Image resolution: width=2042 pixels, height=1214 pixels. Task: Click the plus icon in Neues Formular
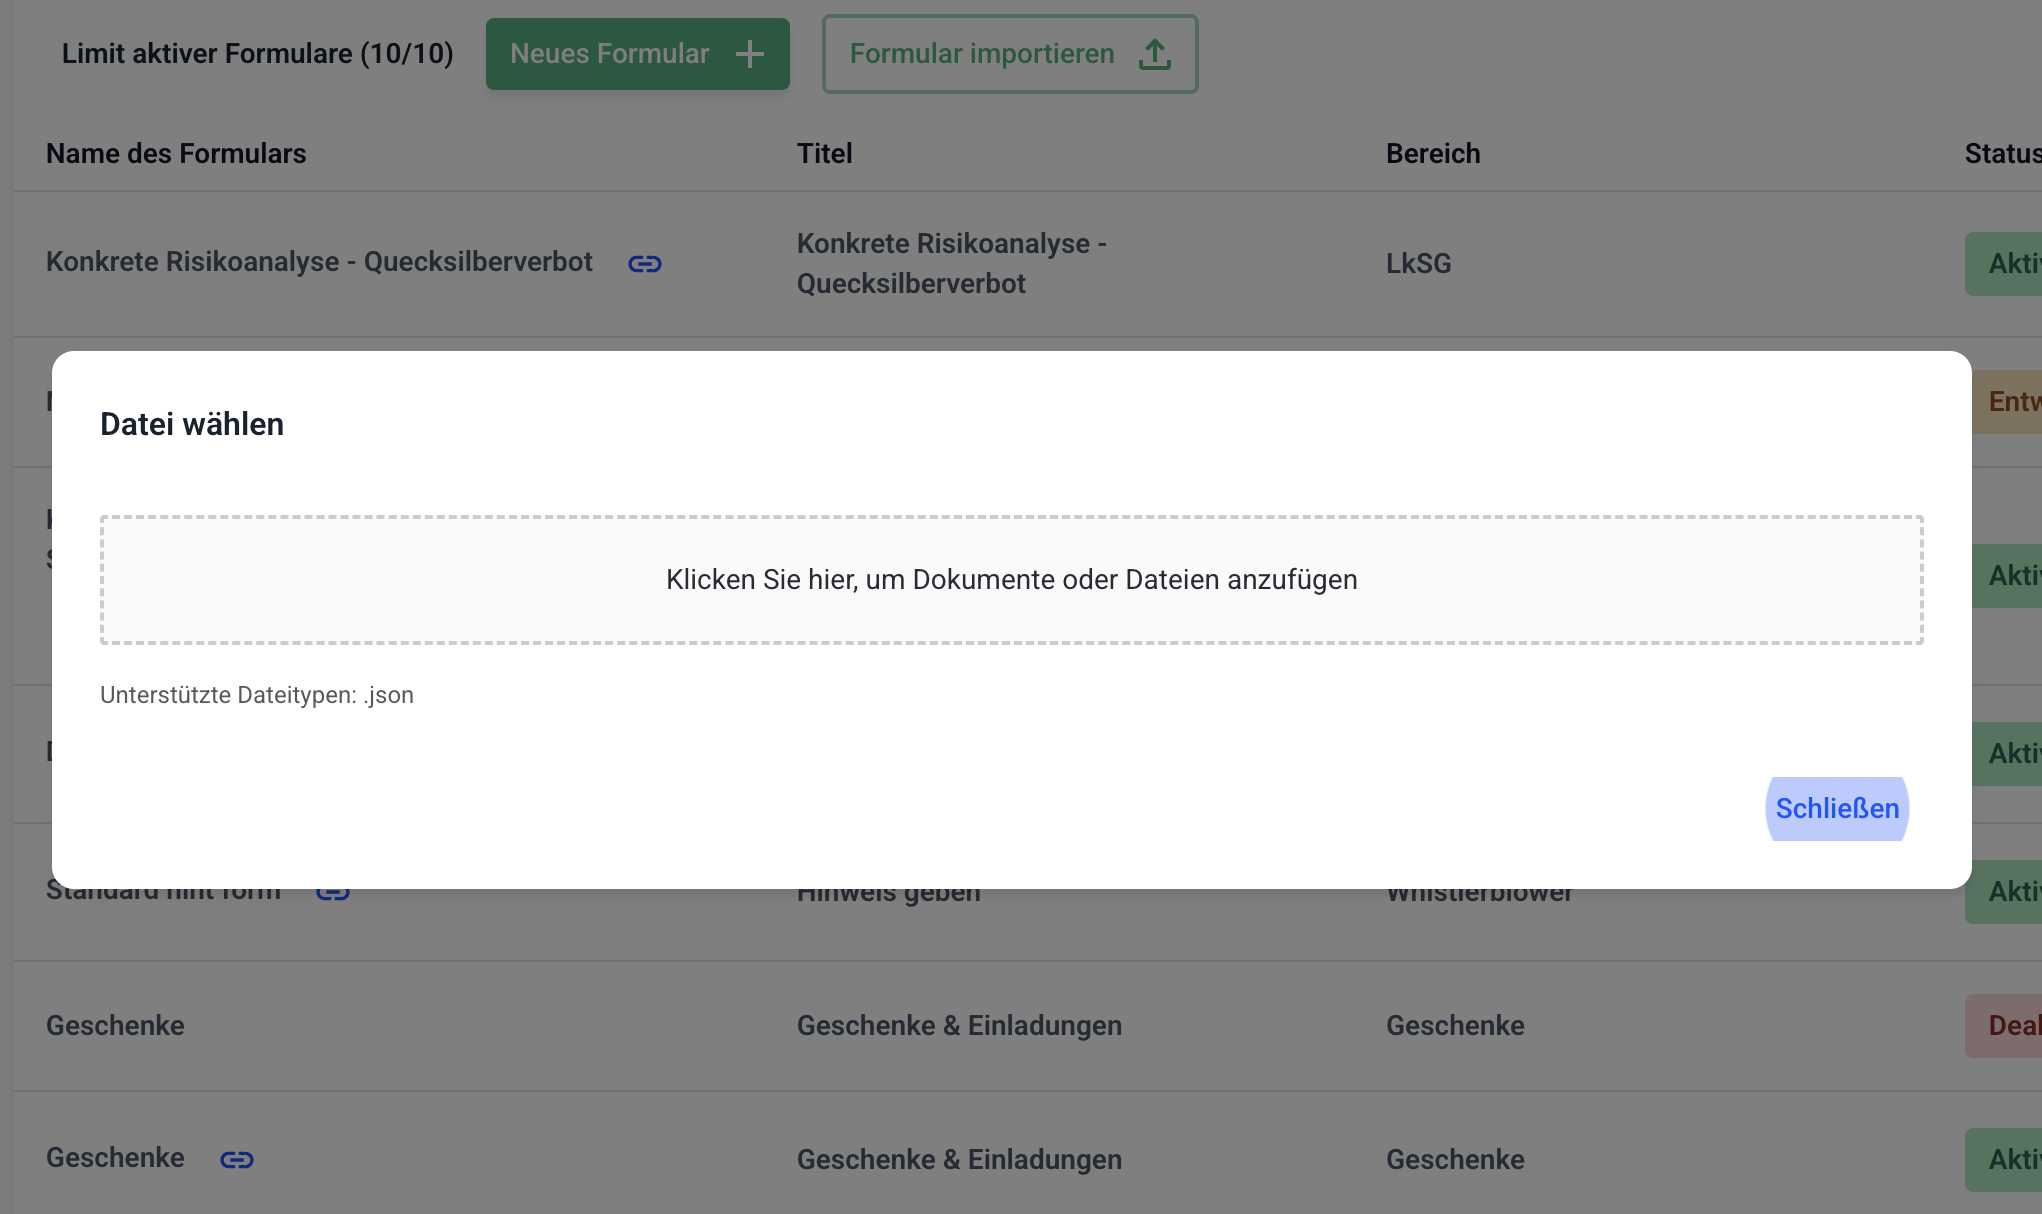click(x=749, y=54)
